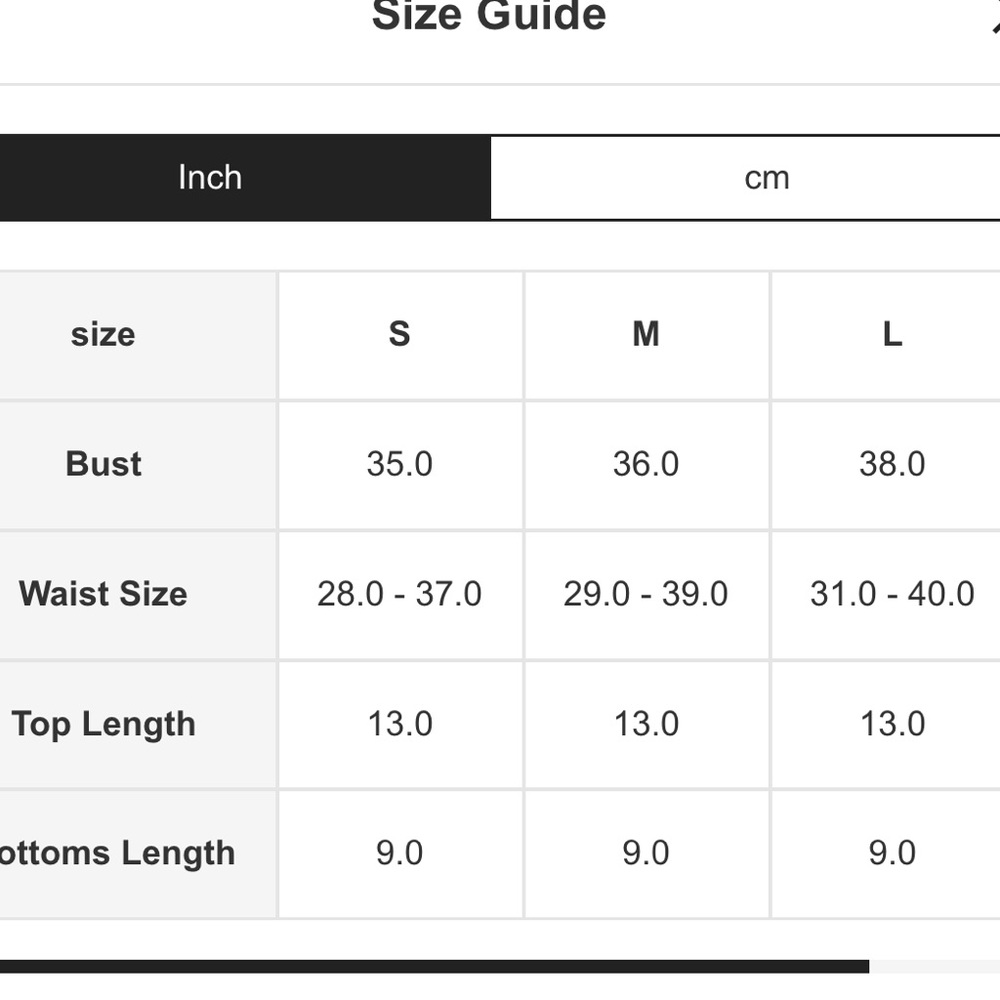Click the Top Length row label
Viewport: 1000px width, 1000px height.
coord(103,724)
